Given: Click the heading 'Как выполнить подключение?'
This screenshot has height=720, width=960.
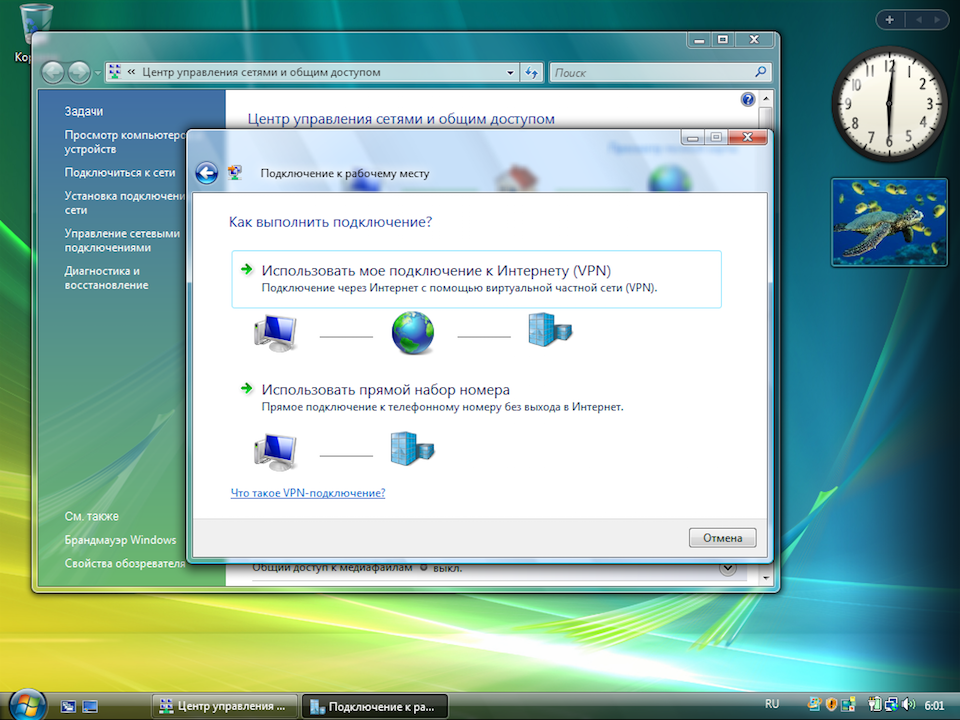Looking at the screenshot, I should (331, 222).
